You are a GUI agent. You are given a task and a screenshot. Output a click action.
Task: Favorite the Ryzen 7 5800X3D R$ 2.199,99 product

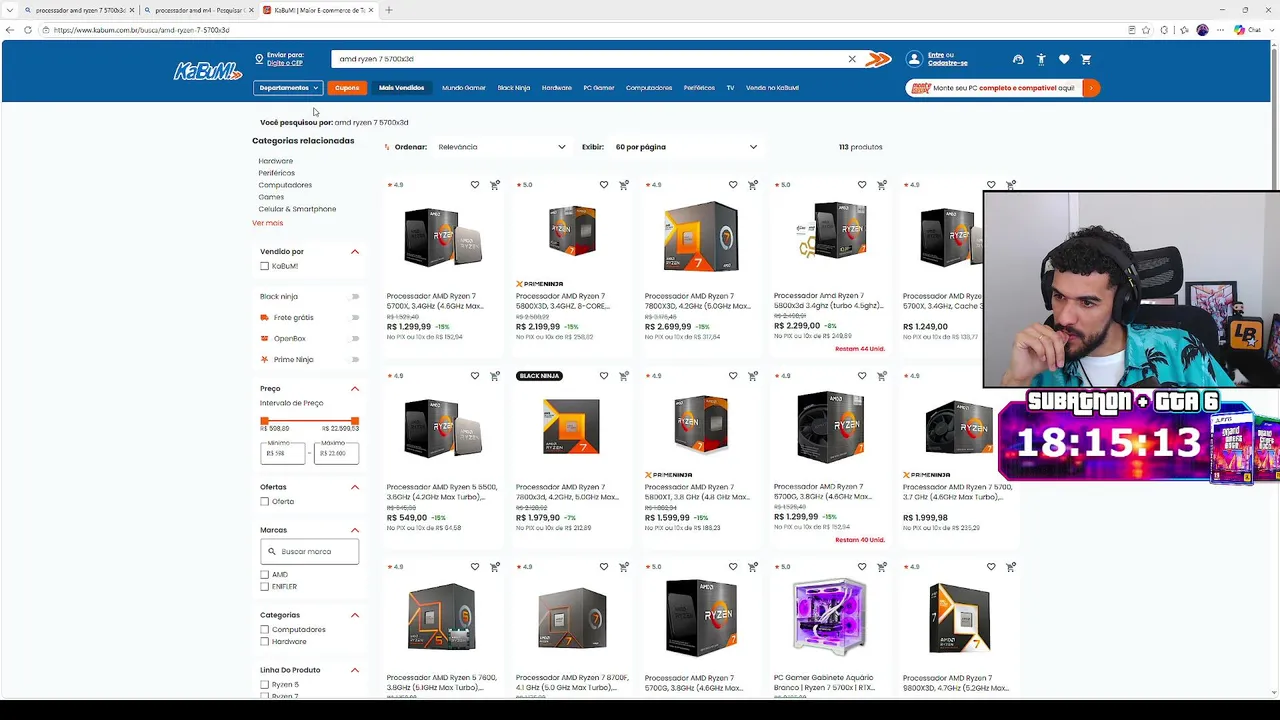coord(604,185)
